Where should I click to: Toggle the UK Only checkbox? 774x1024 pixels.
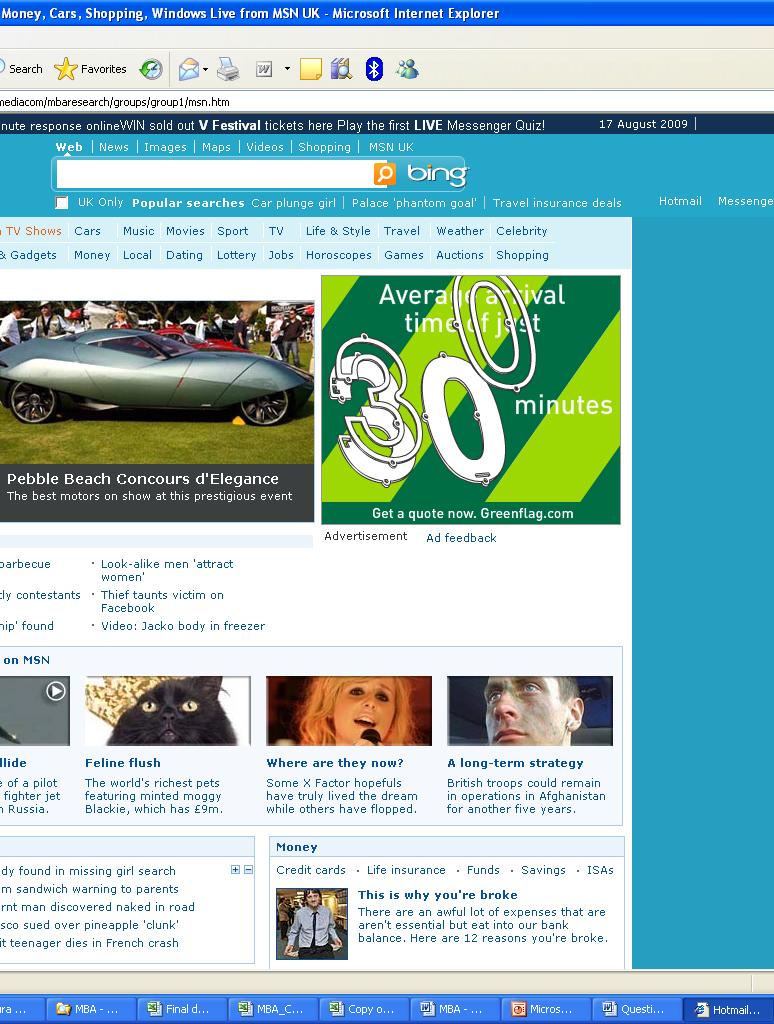62,202
